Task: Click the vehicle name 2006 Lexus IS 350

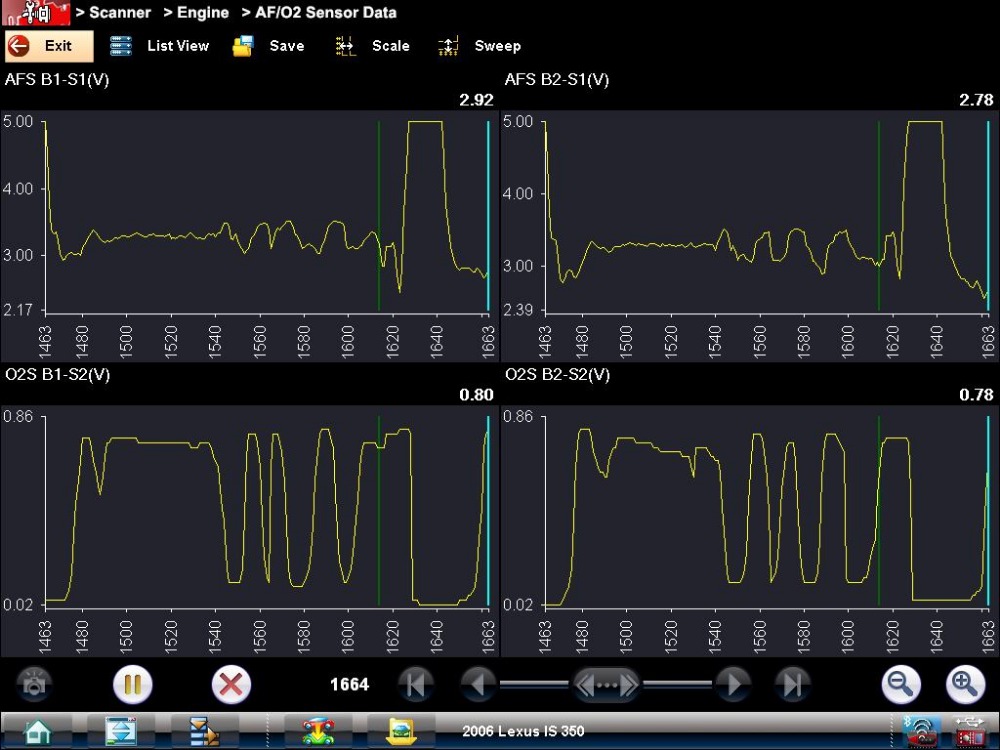Action: pyautogui.click(x=523, y=731)
